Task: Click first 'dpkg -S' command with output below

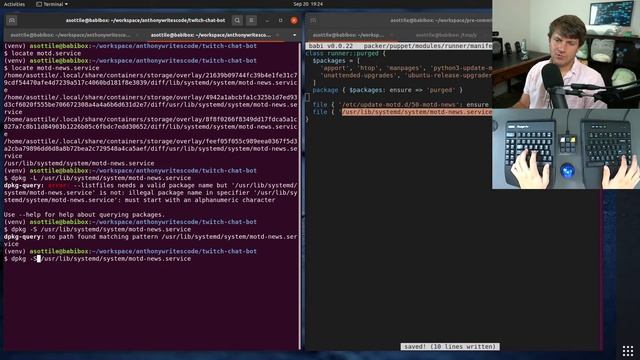Action: 97,229
